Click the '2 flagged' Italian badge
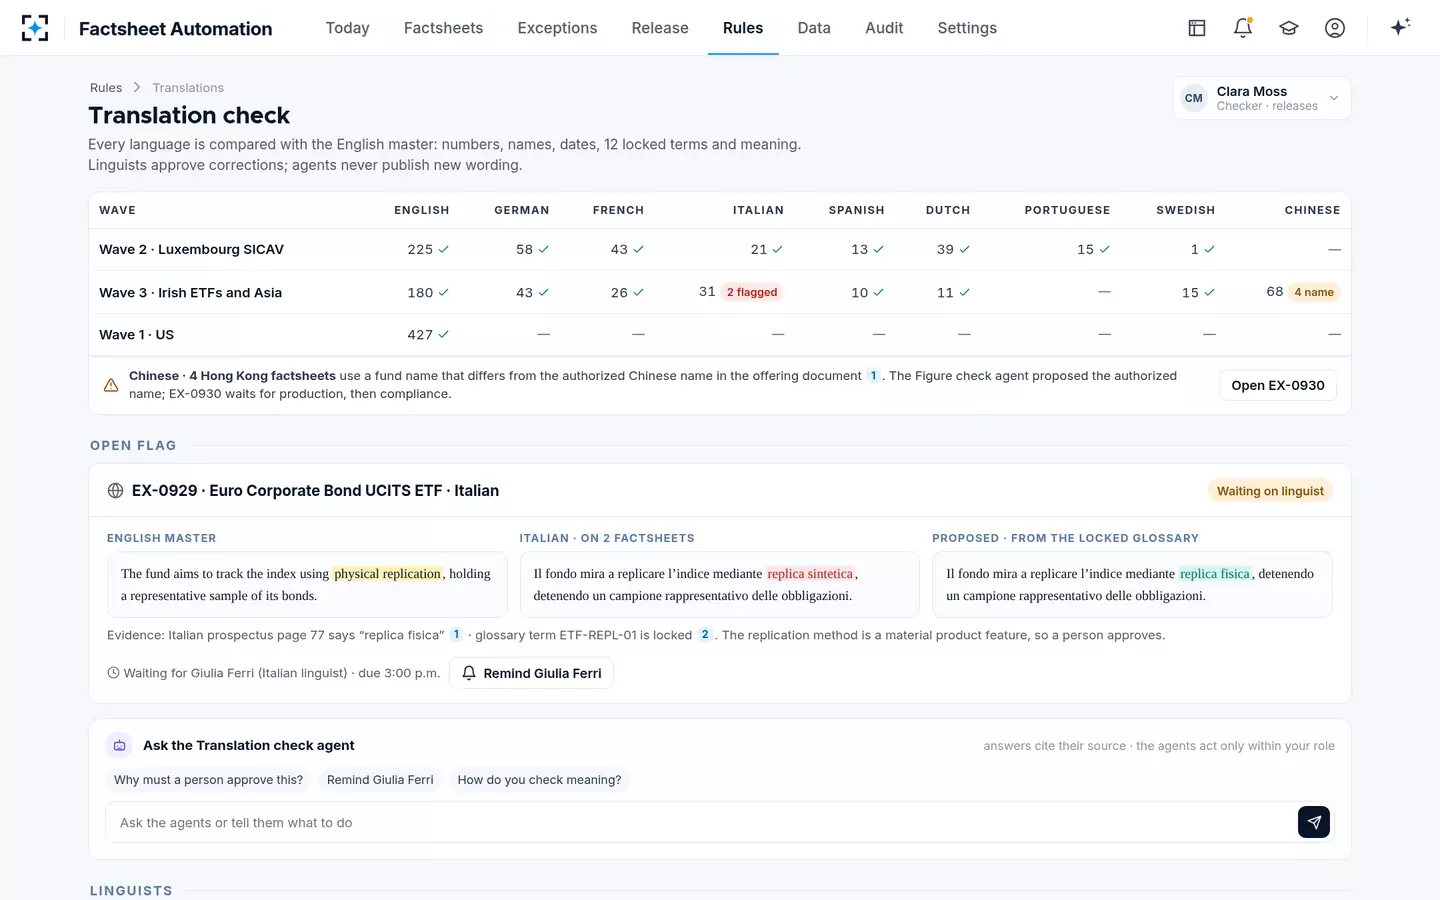The image size is (1440, 900). tap(752, 292)
